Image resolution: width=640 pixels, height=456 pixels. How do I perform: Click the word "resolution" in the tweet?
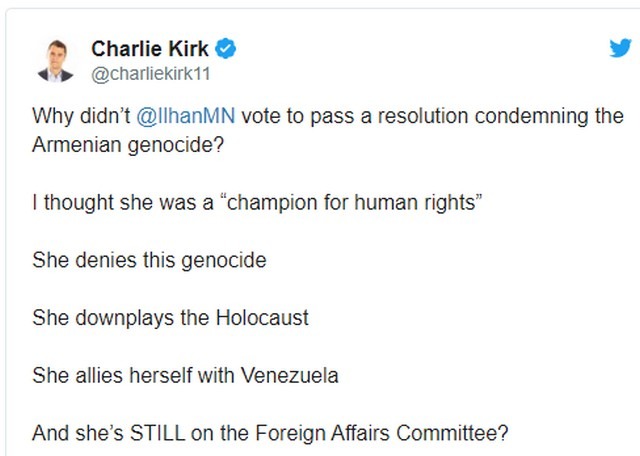click(x=423, y=116)
